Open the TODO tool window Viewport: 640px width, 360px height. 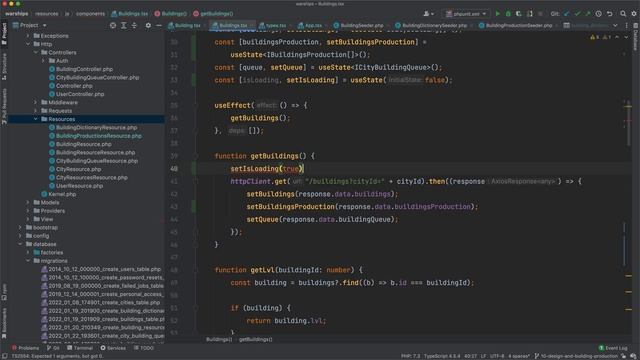[x=144, y=348]
